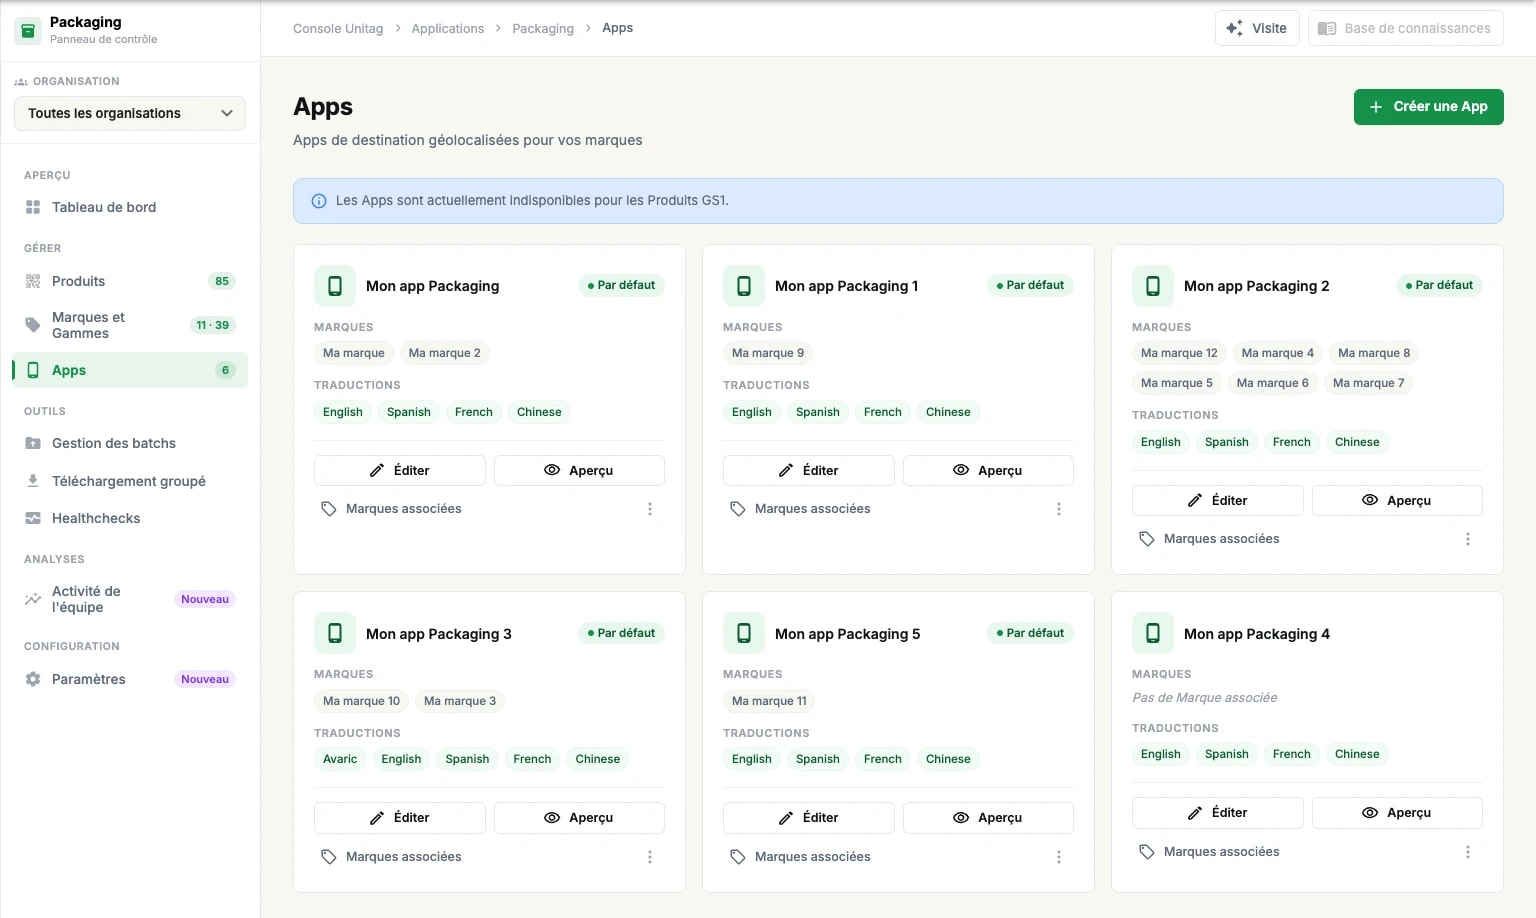Open more options for Mon app Packaging 3
Screen dimensions: 1536x918
(x=650, y=857)
